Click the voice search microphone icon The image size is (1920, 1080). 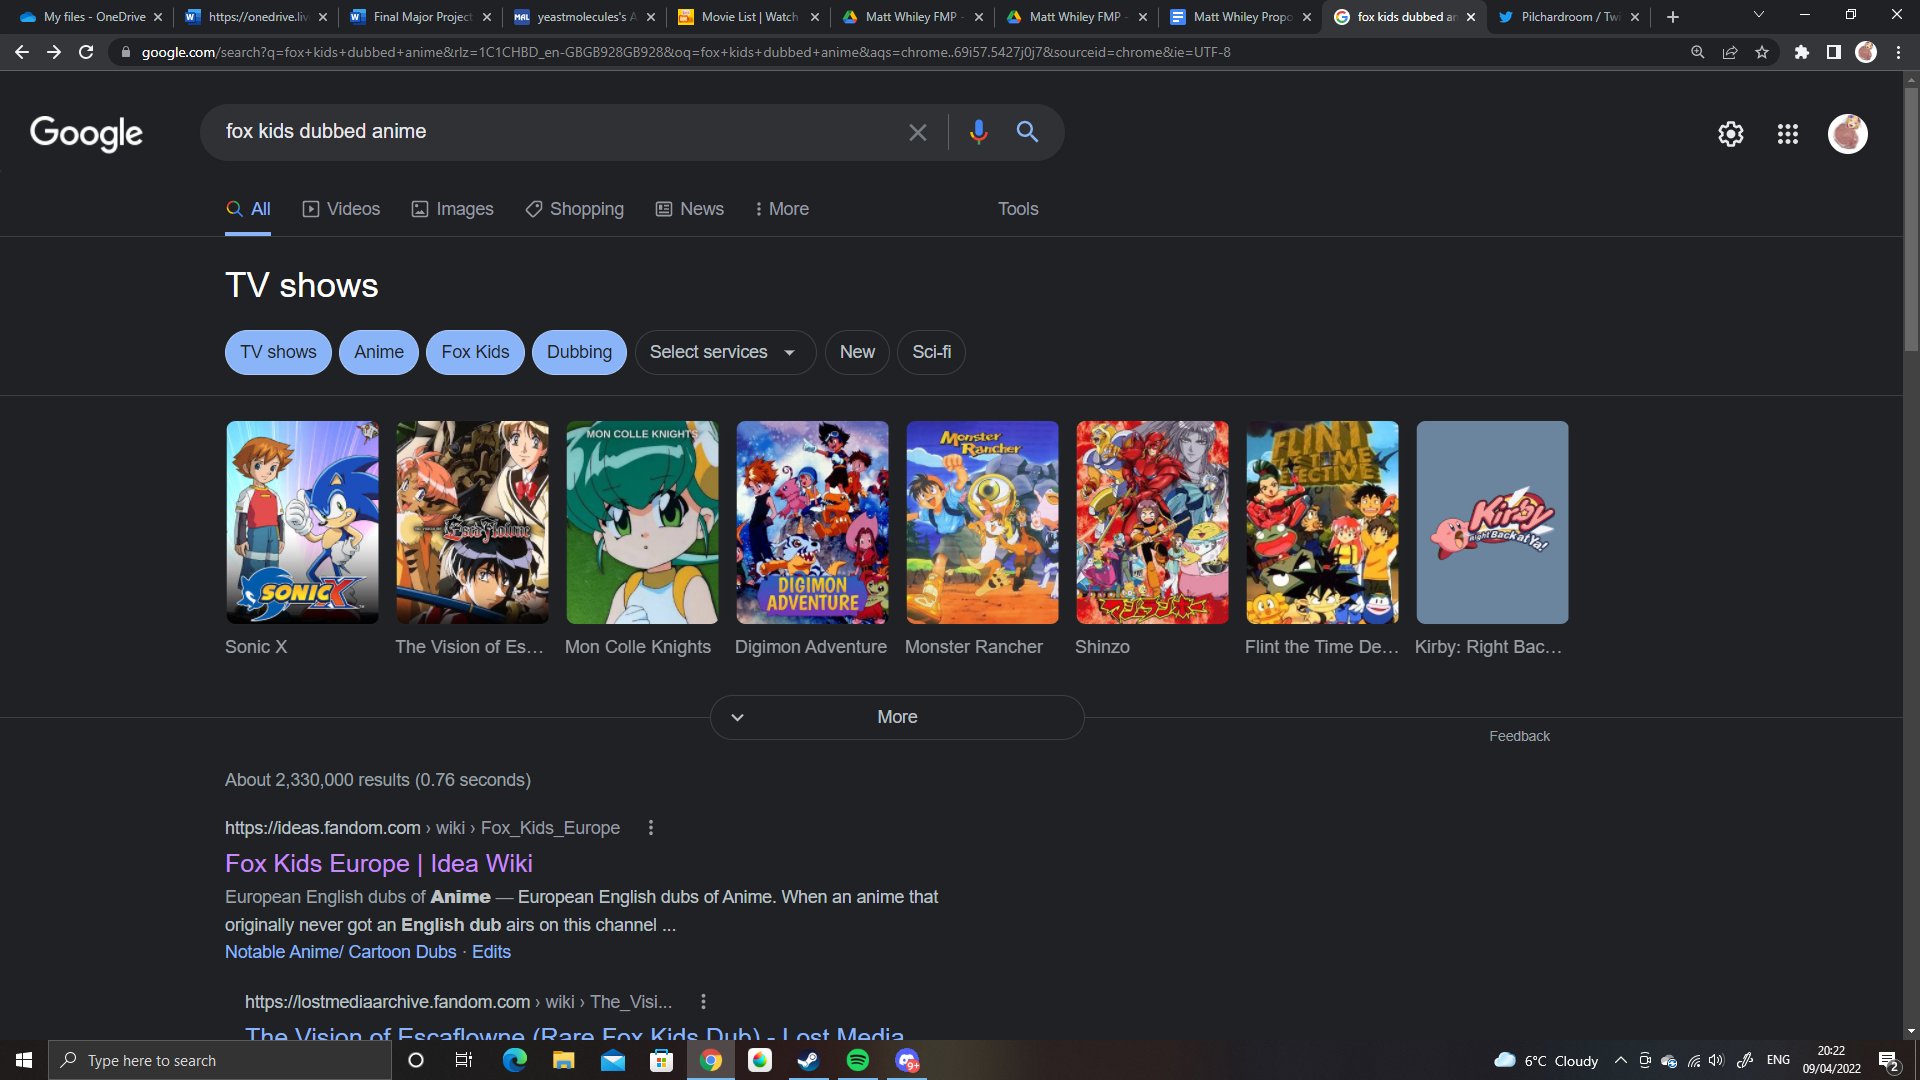tap(978, 132)
